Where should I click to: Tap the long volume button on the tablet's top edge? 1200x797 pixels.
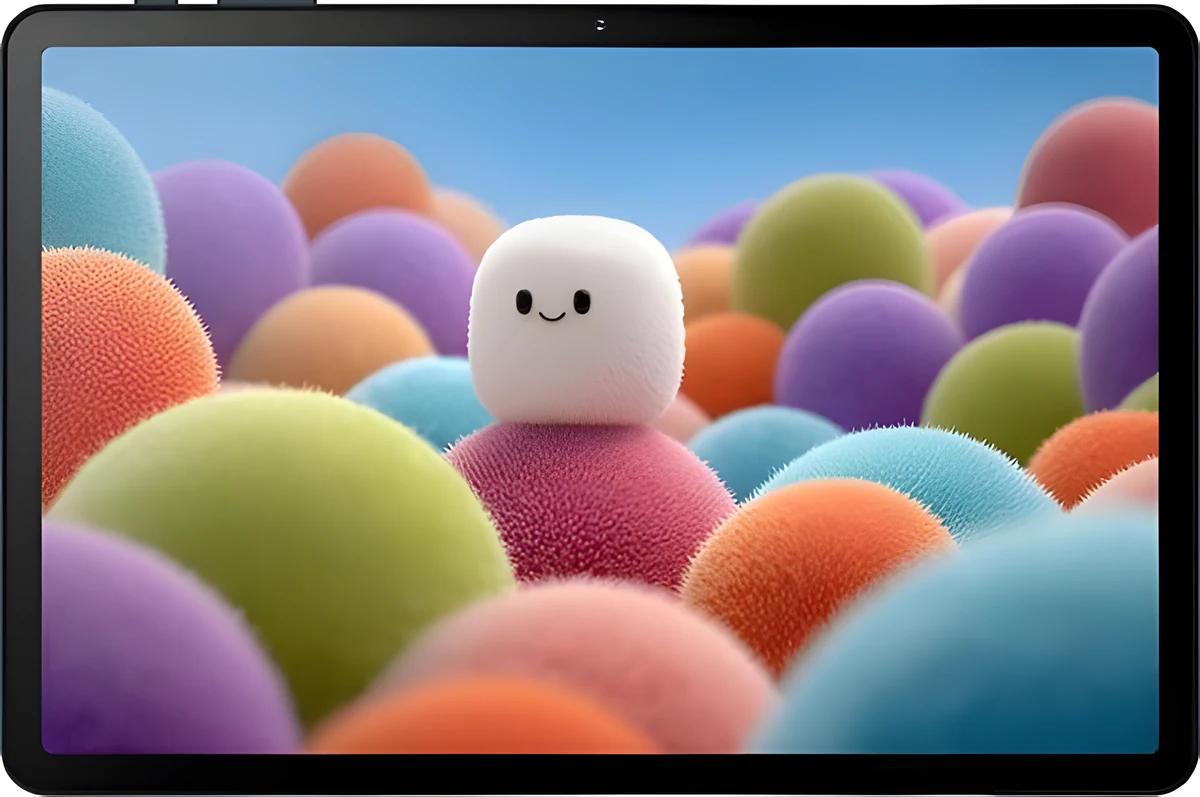266,3
